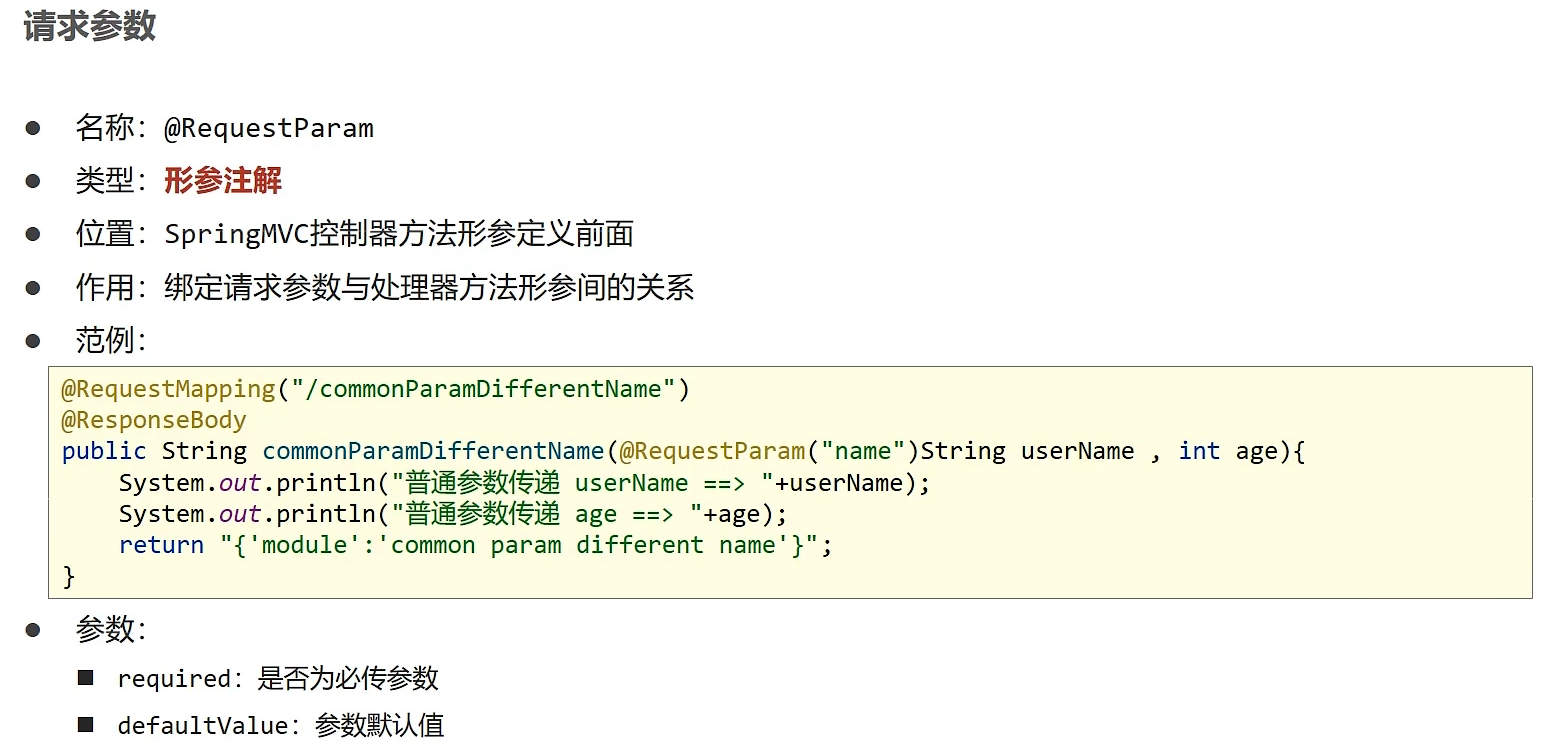The height and width of the screenshot is (750, 1542).
Task: Click the square bullet beside required
Action: 86,678
